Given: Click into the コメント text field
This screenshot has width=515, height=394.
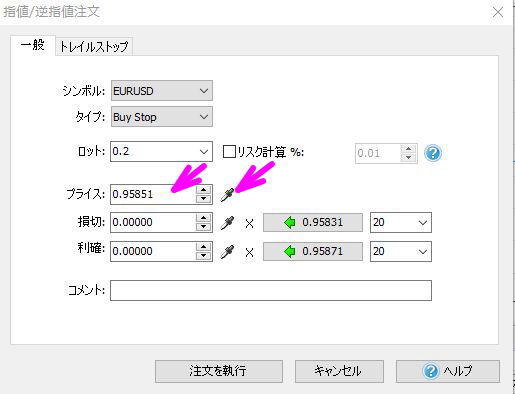Looking at the screenshot, I should (x=271, y=290).
